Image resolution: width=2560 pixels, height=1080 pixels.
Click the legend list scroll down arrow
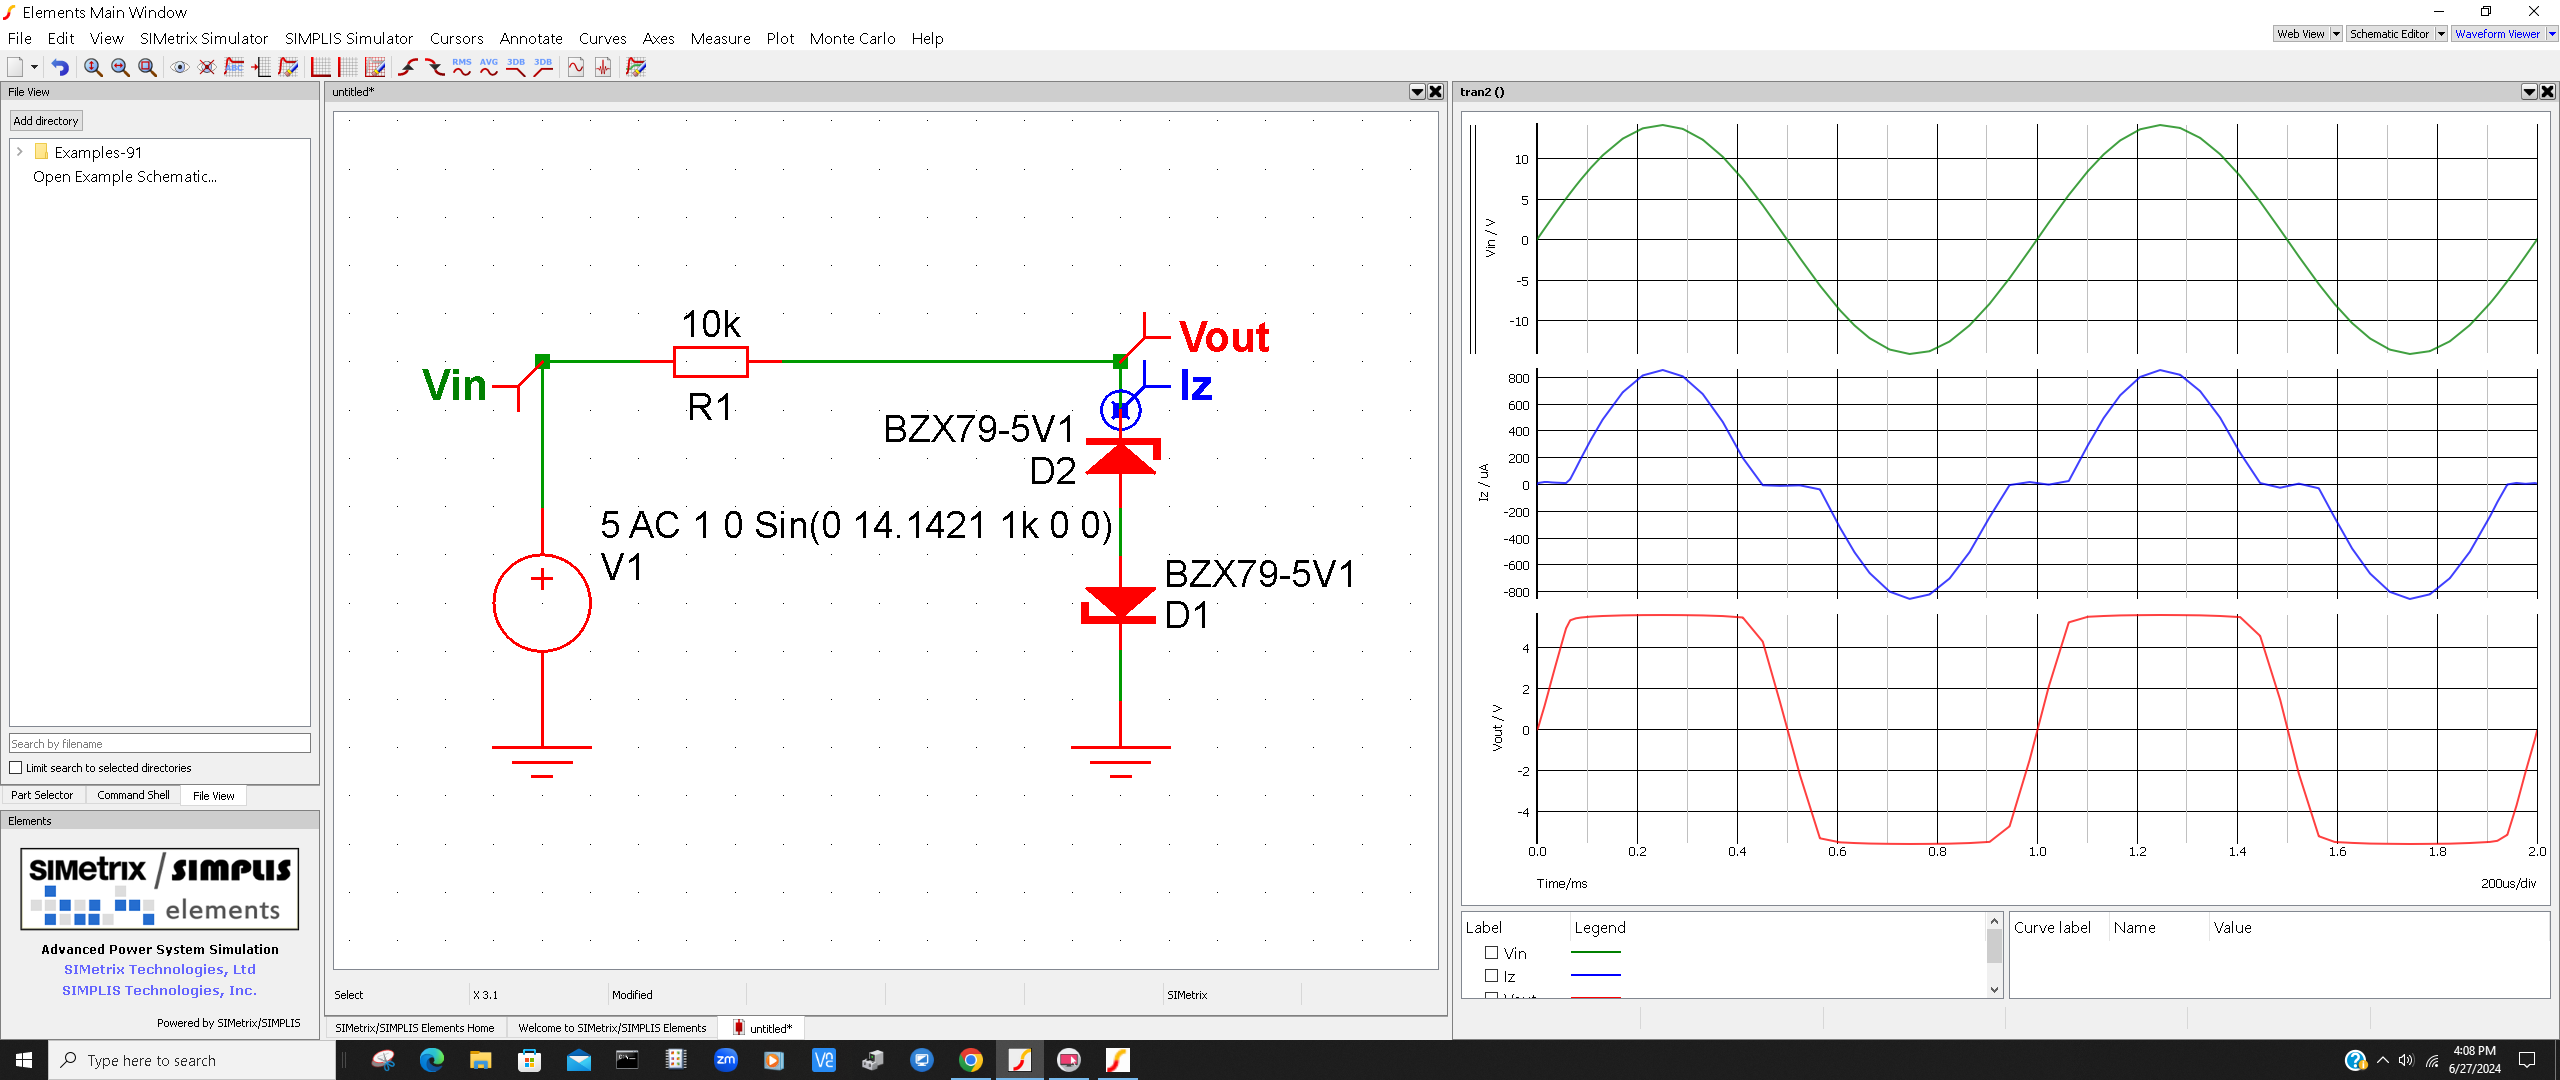[x=1994, y=990]
